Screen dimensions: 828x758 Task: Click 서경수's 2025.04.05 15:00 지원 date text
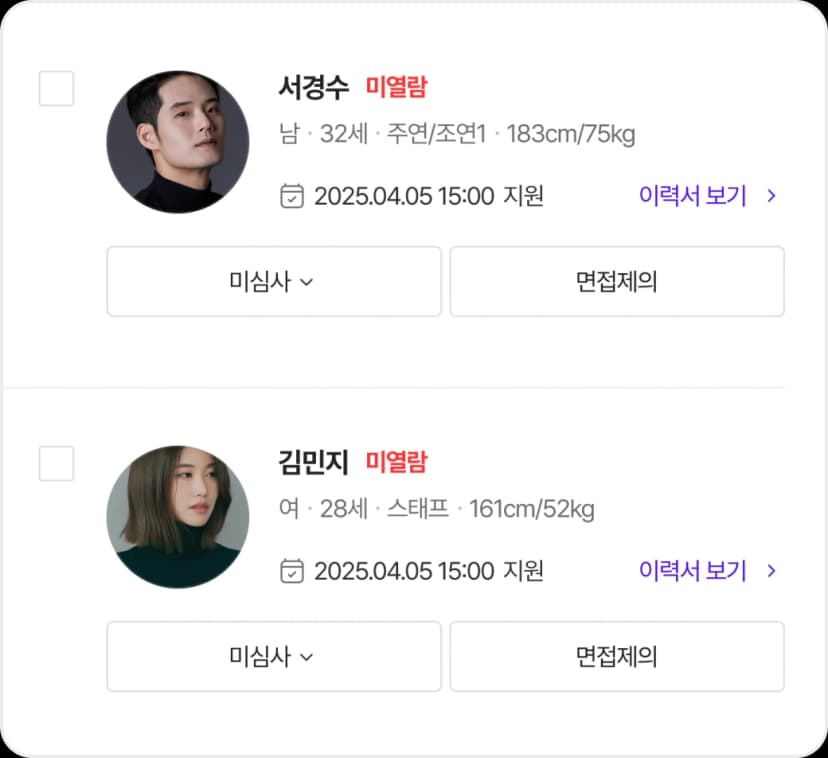coord(428,196)
